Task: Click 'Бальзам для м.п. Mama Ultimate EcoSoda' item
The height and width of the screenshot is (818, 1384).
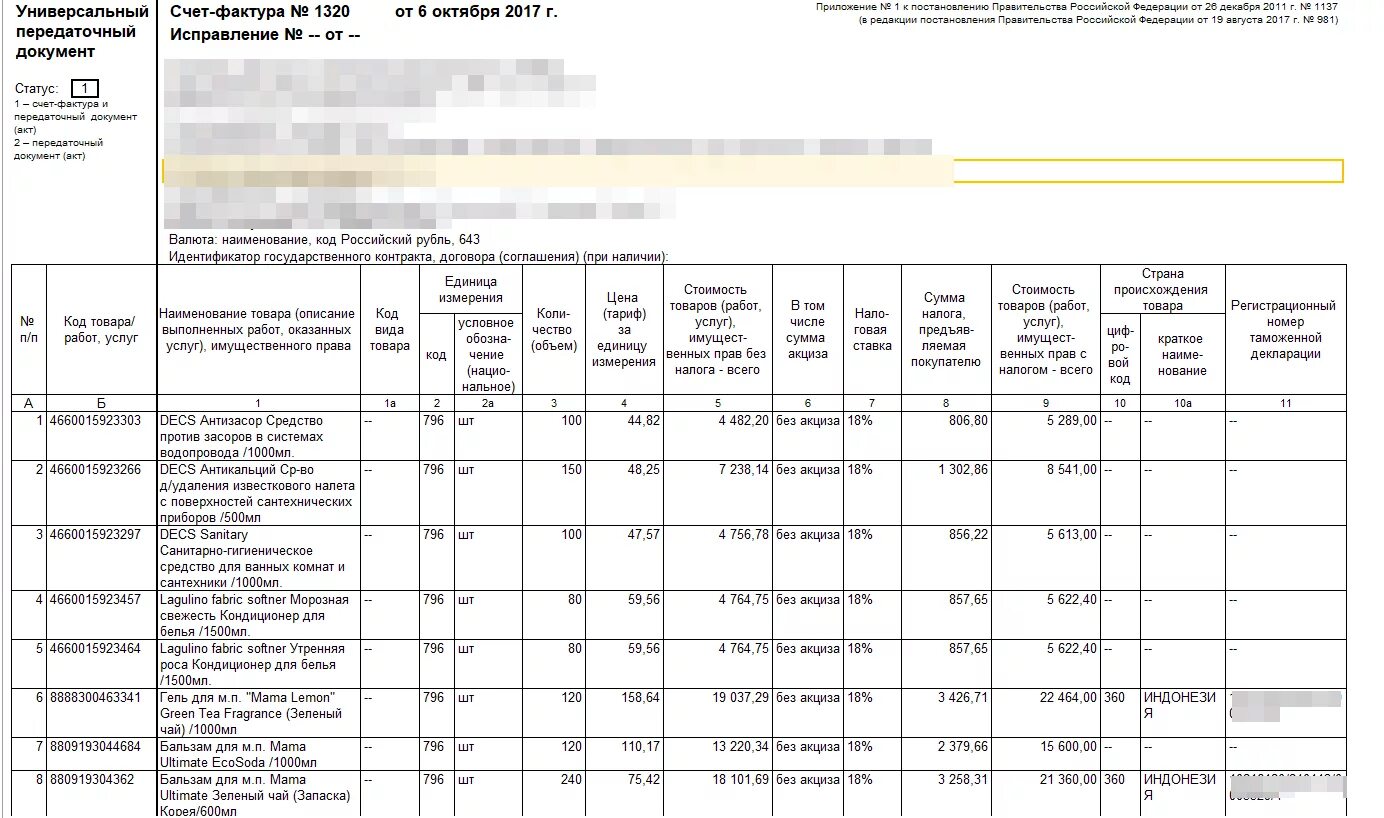Action: pyautogui.click(x=238, y=755)
